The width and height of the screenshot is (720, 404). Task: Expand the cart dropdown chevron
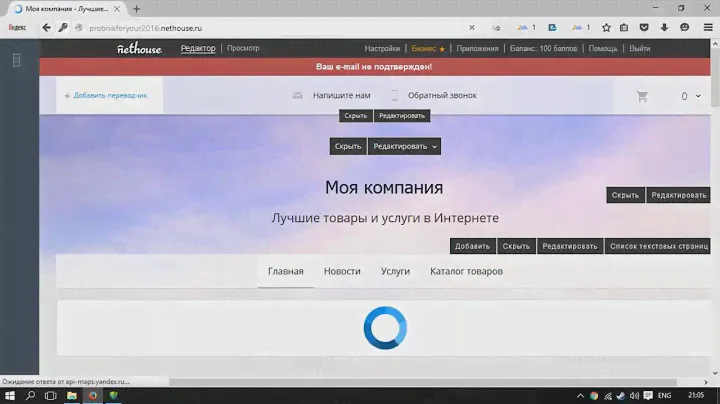pyautogui.click(x=698, y=96)
